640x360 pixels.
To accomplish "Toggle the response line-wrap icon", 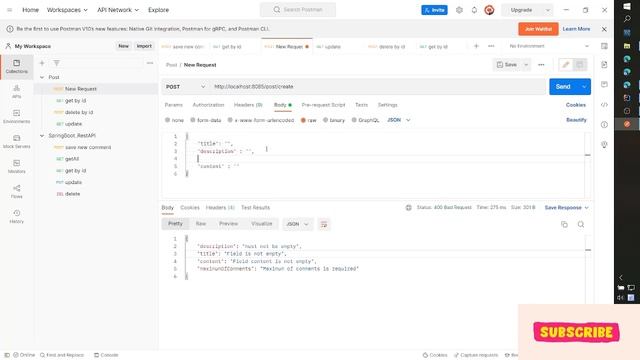I will (x=324, y=224).
